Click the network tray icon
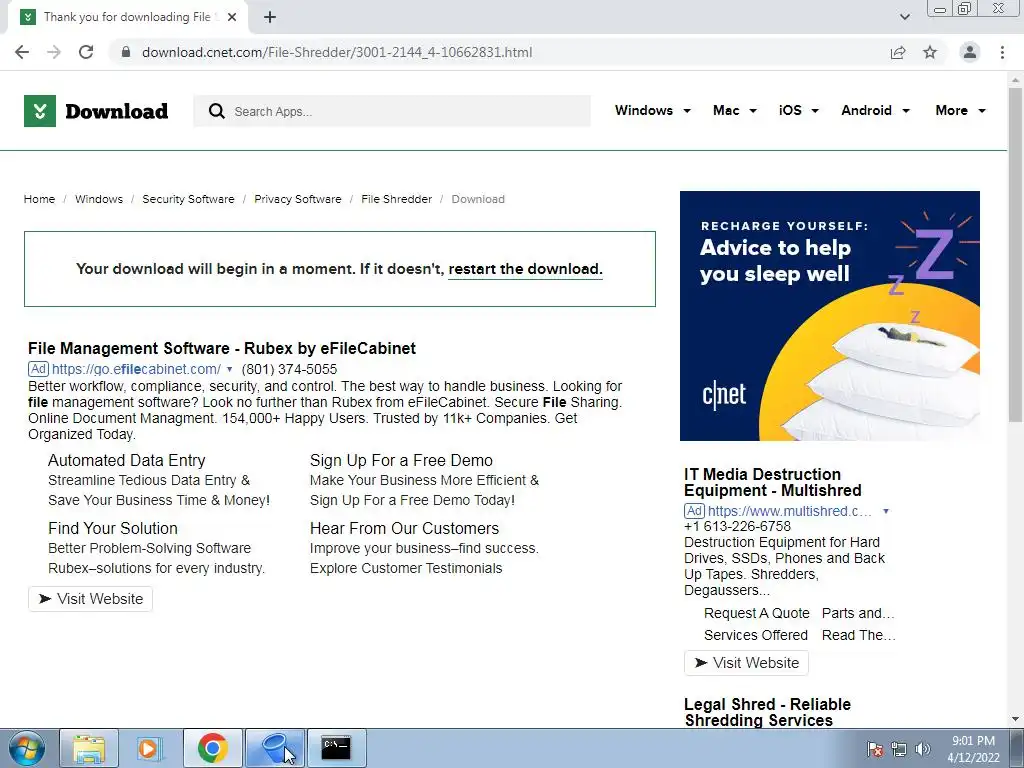 pos(899,749)
